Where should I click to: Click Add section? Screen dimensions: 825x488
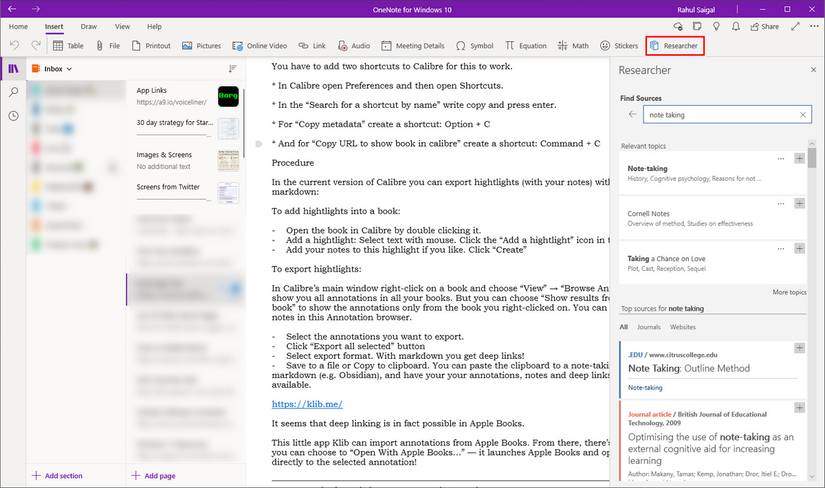click(57, 475)
